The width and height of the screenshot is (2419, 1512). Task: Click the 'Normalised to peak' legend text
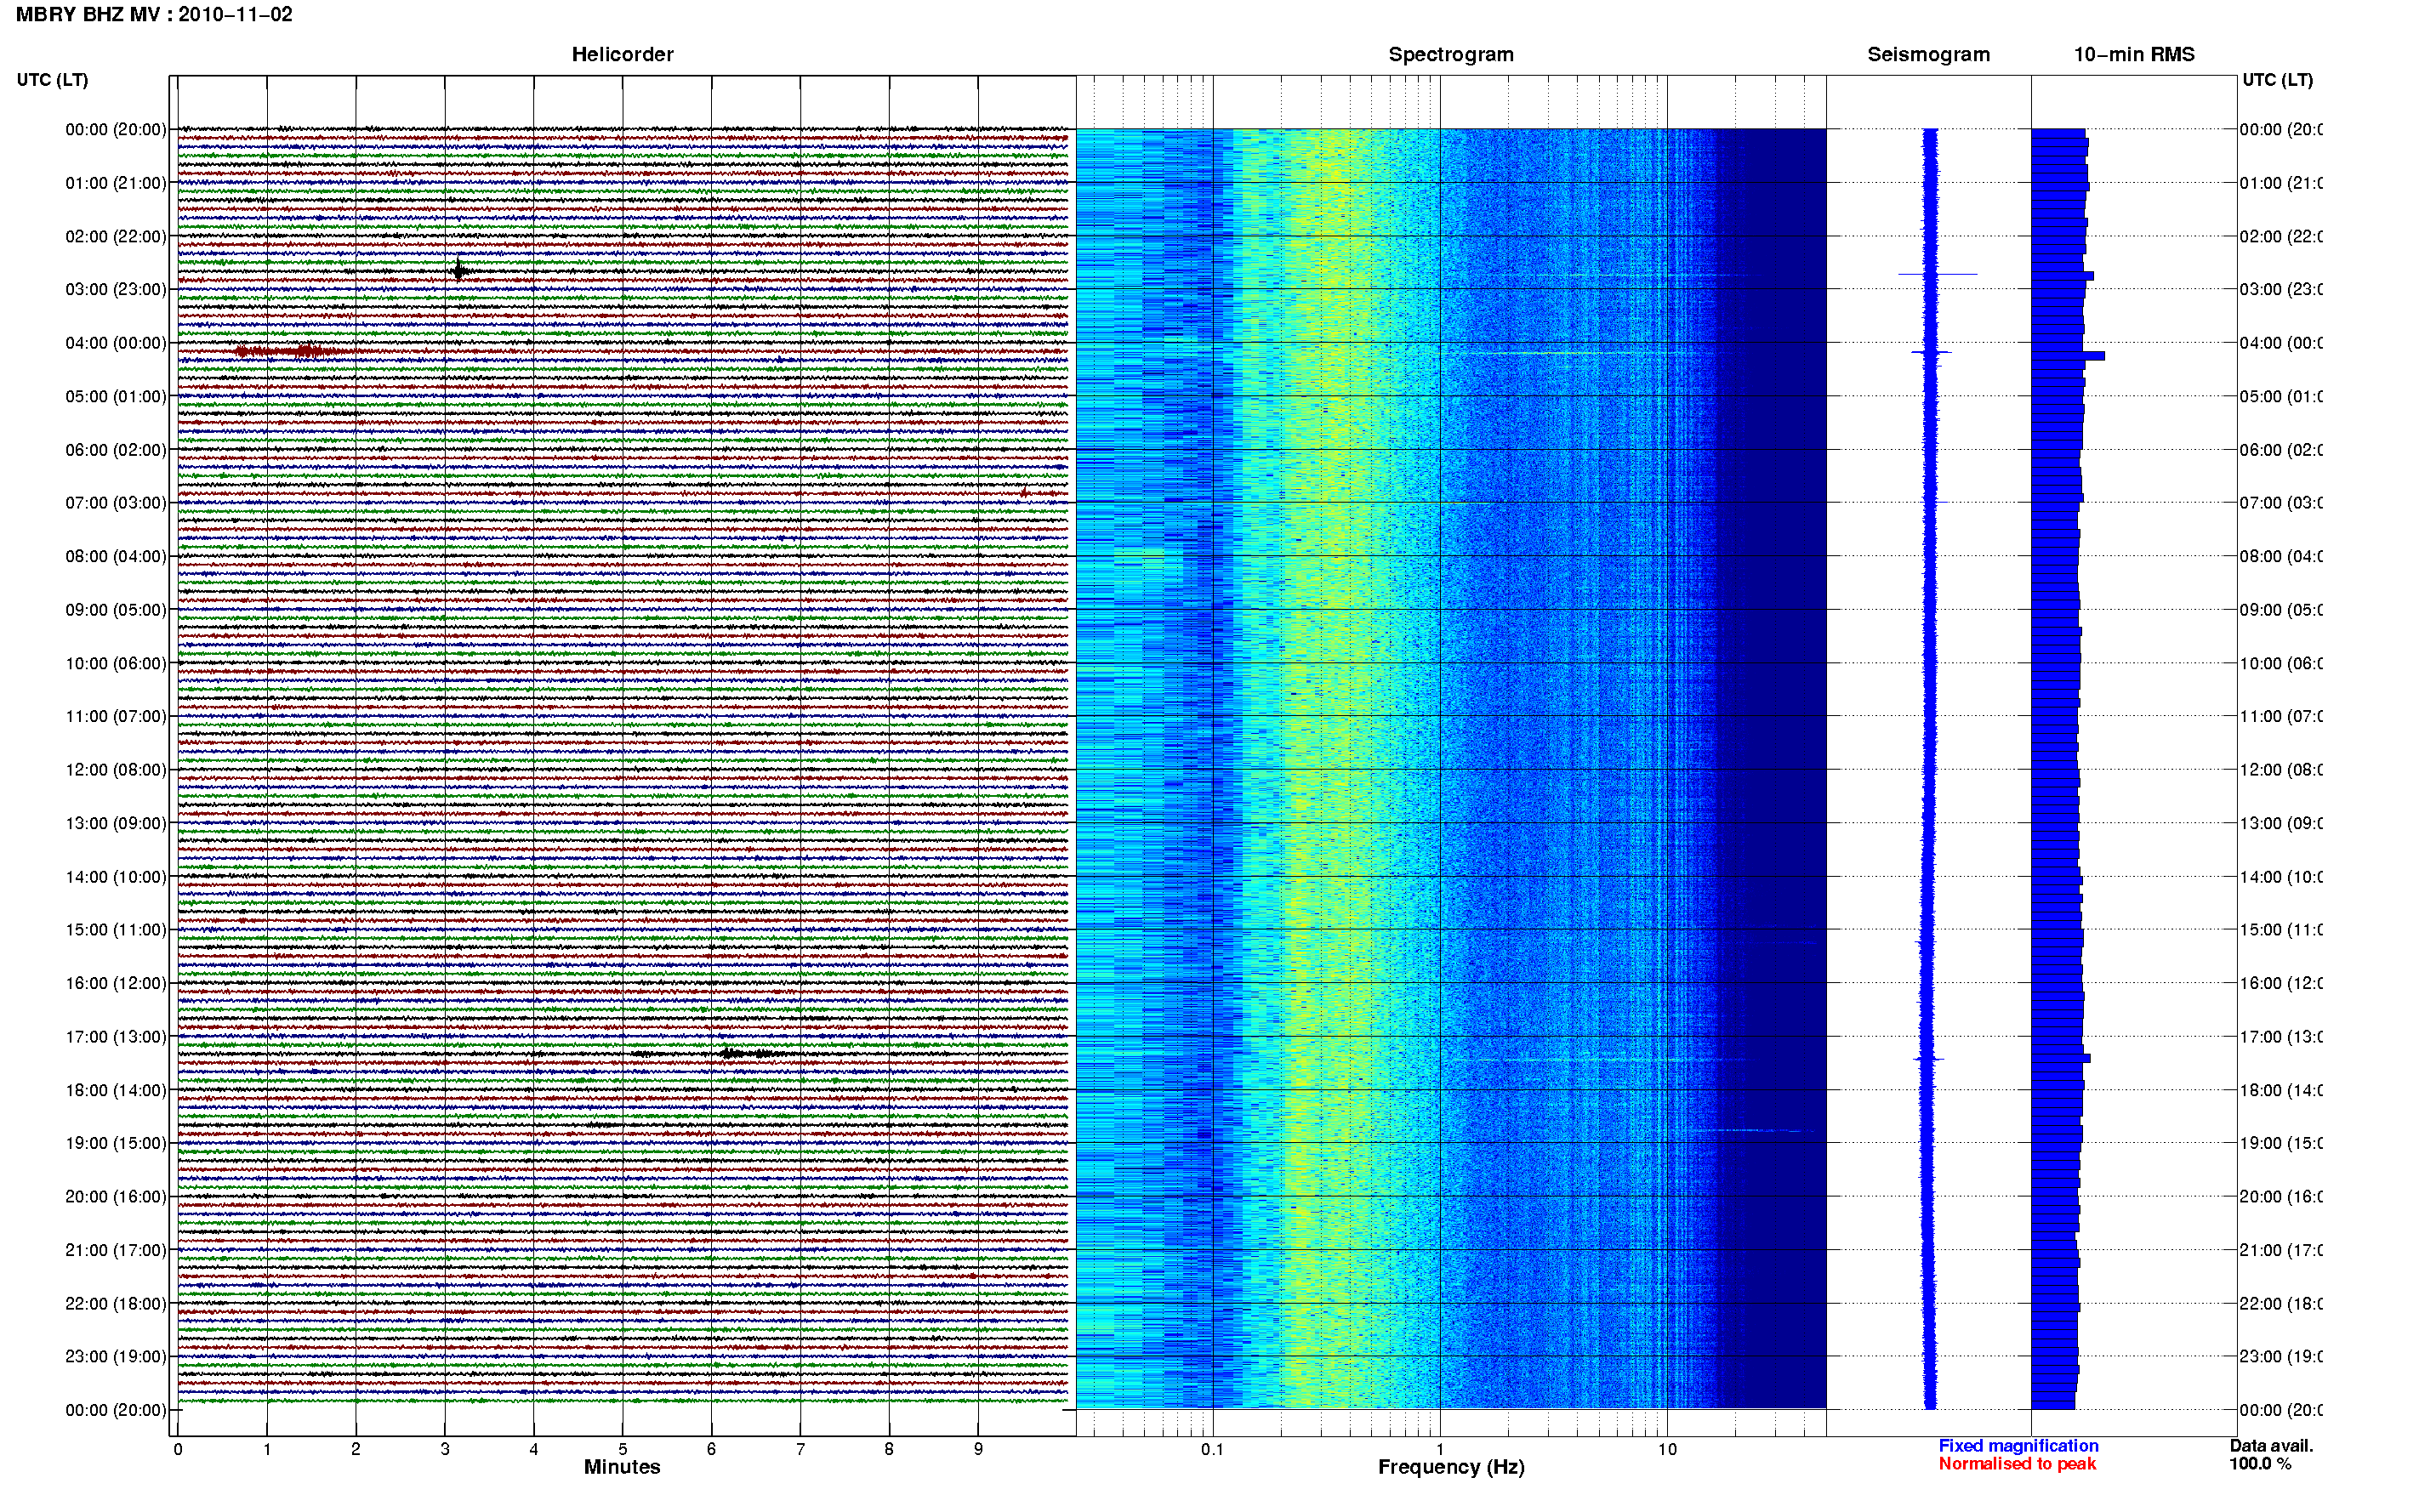click(x=2017, y=1464)
